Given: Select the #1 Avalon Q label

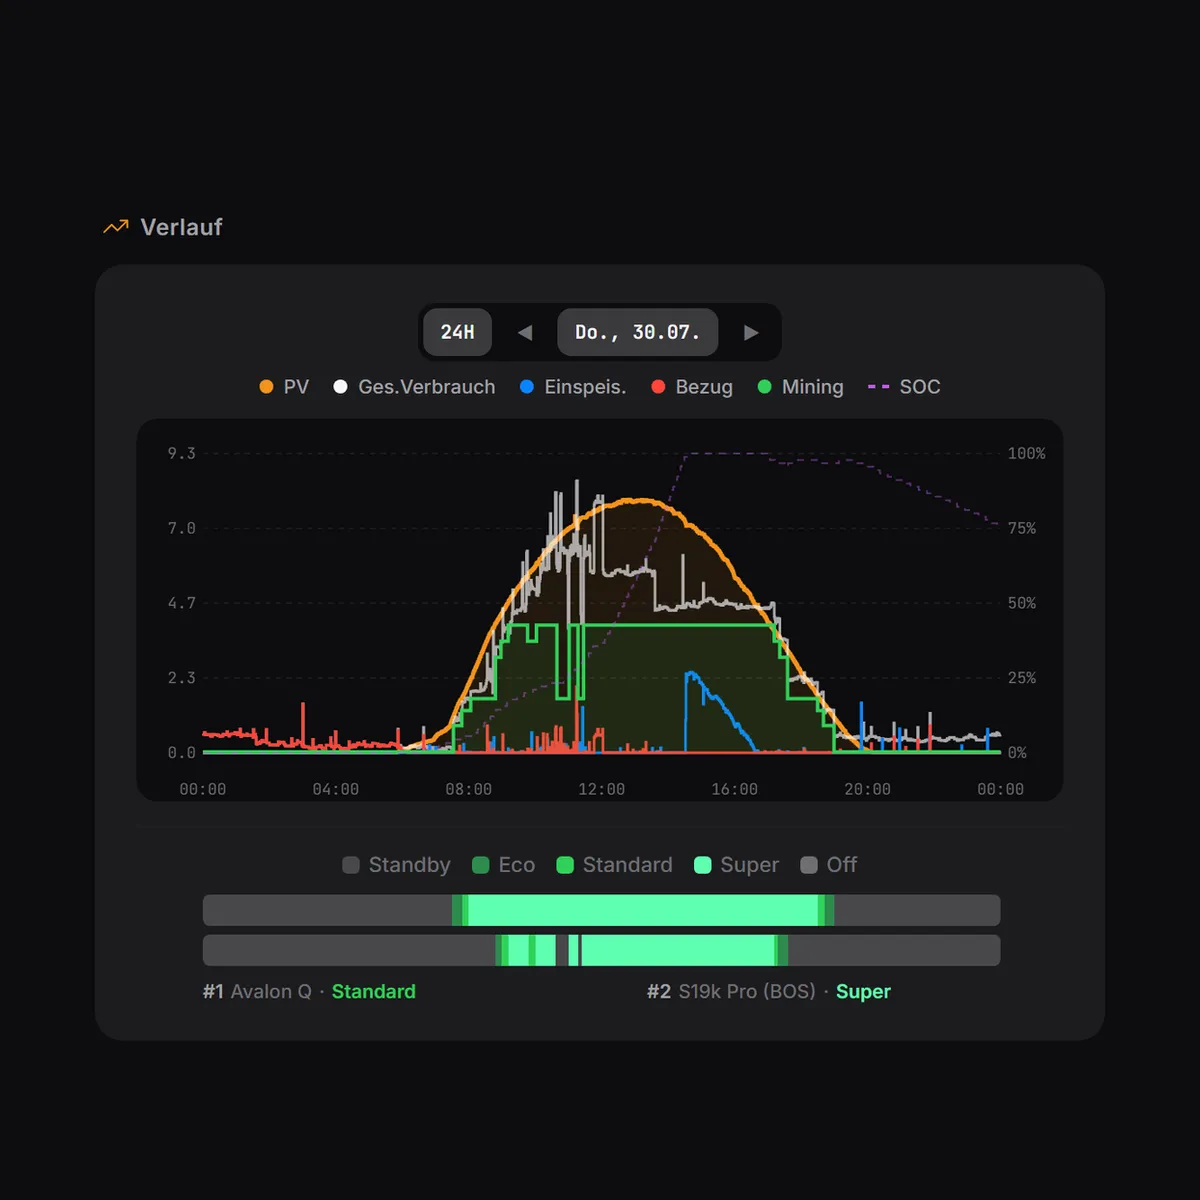Looking at the screenshot, I should (257, 991).
